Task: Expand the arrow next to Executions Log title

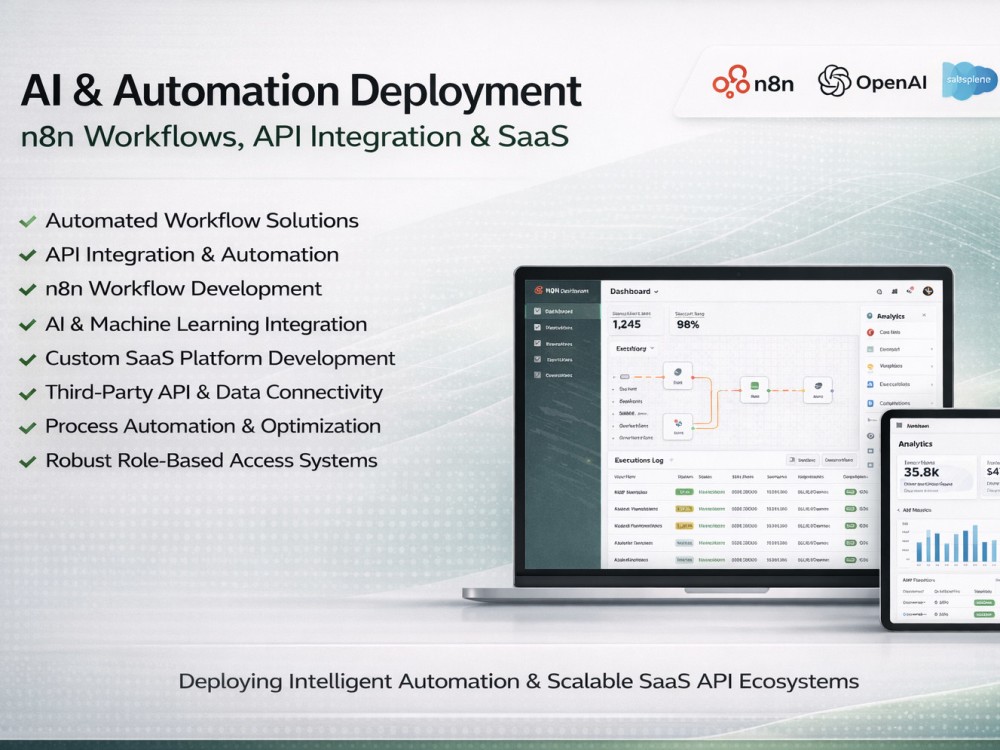Action: 672,460
